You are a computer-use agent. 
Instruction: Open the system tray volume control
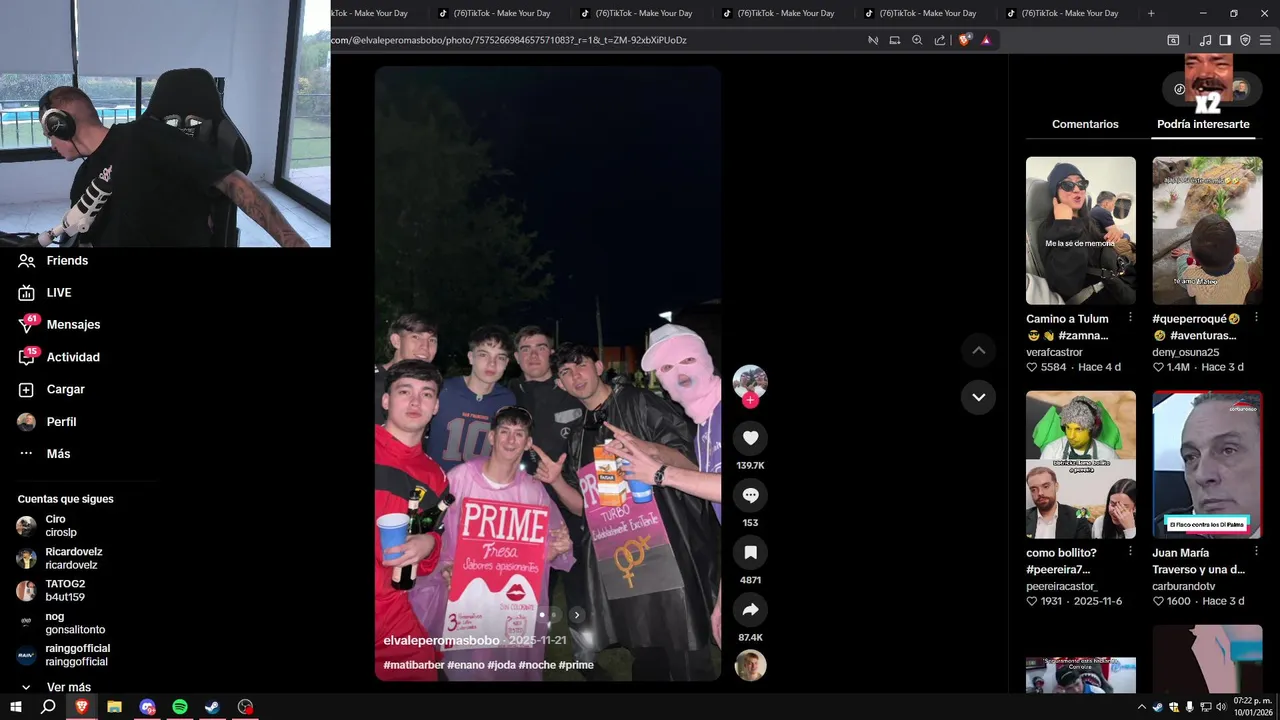1221,707
